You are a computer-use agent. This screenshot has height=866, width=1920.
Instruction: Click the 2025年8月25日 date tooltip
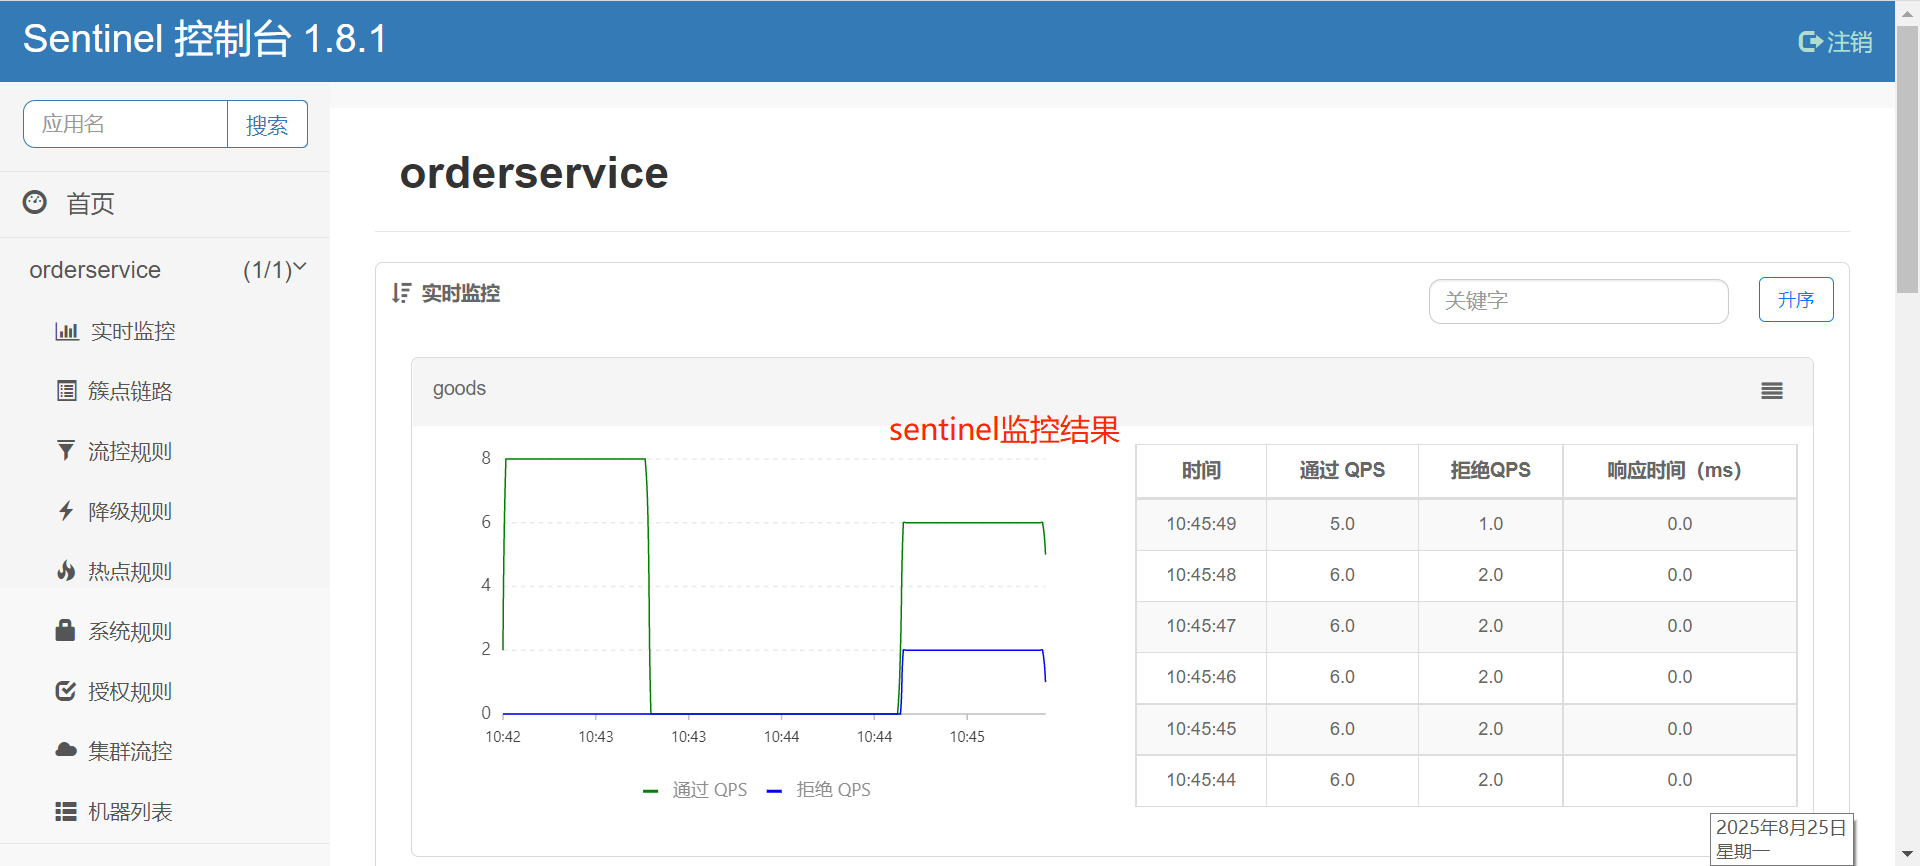pyautogui.click(x=1781, y=839)
